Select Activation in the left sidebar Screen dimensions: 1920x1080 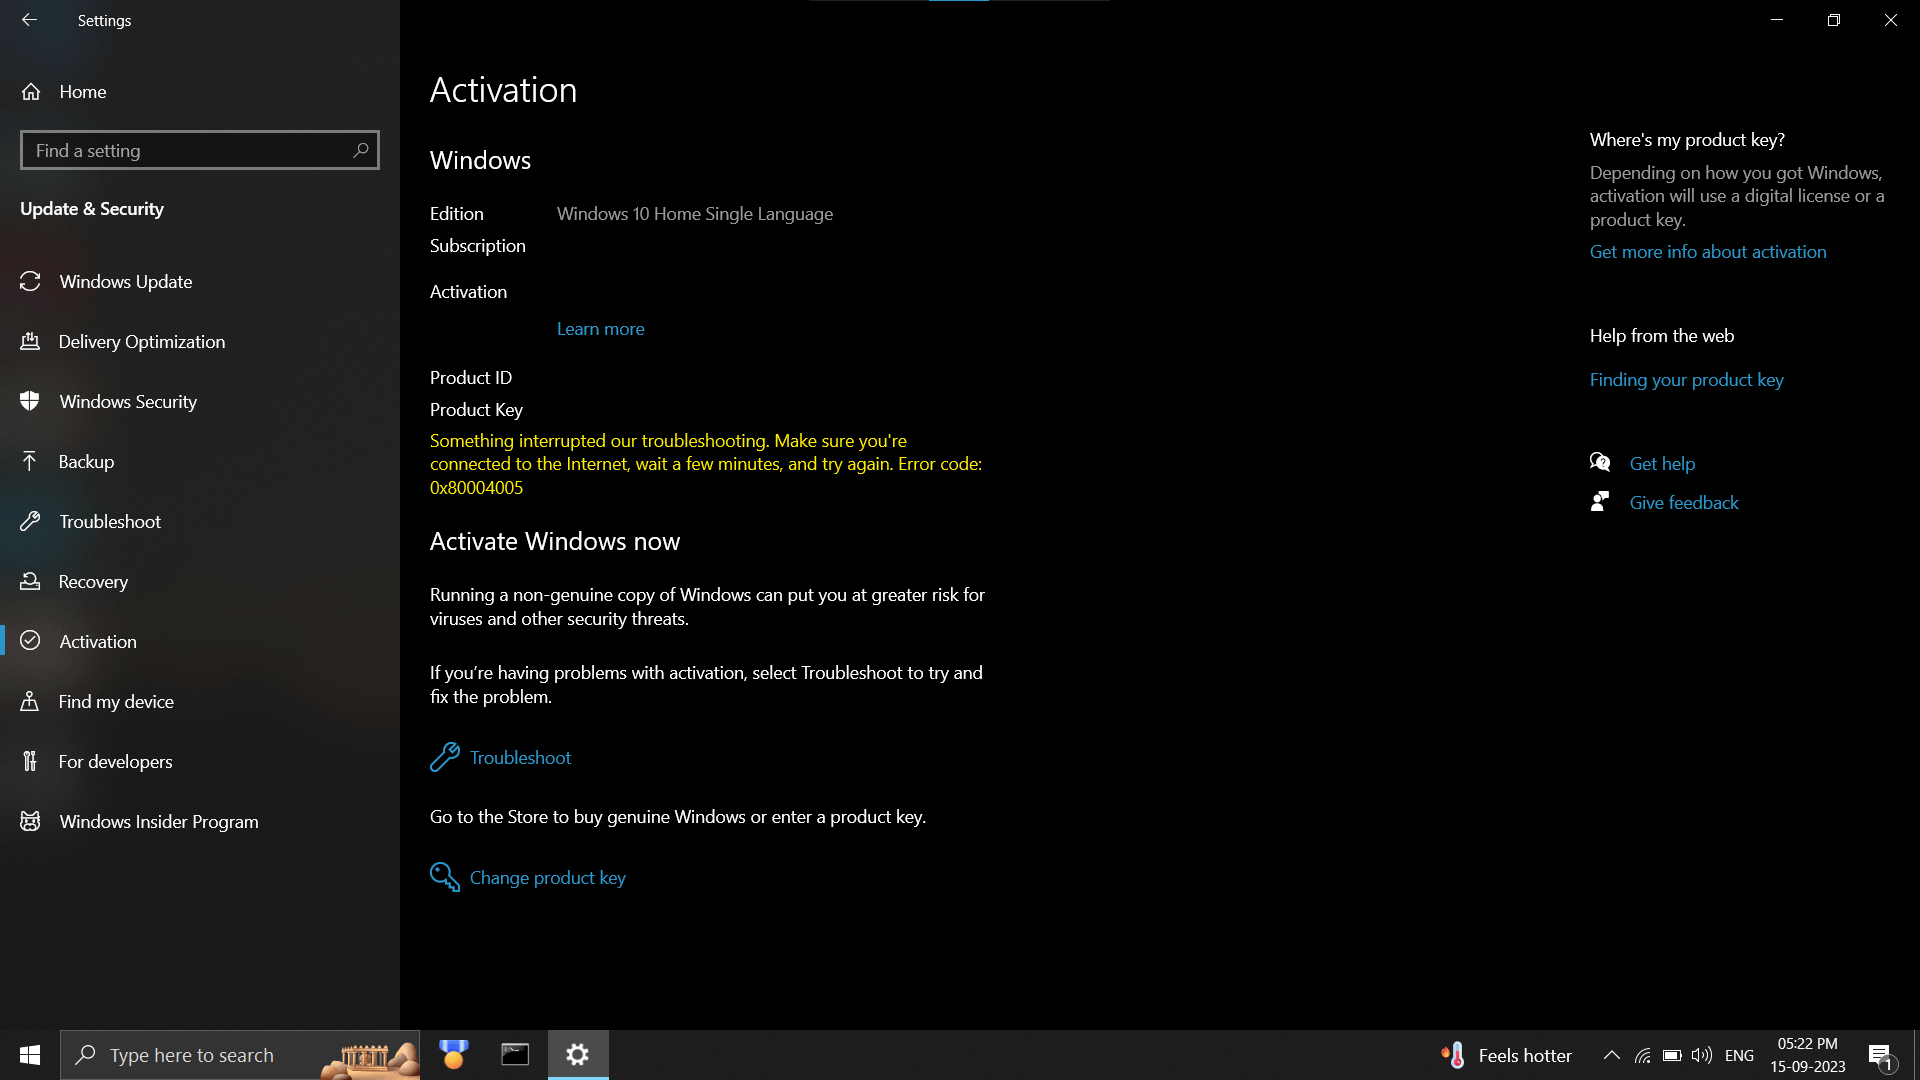click(x=98, y=641)
